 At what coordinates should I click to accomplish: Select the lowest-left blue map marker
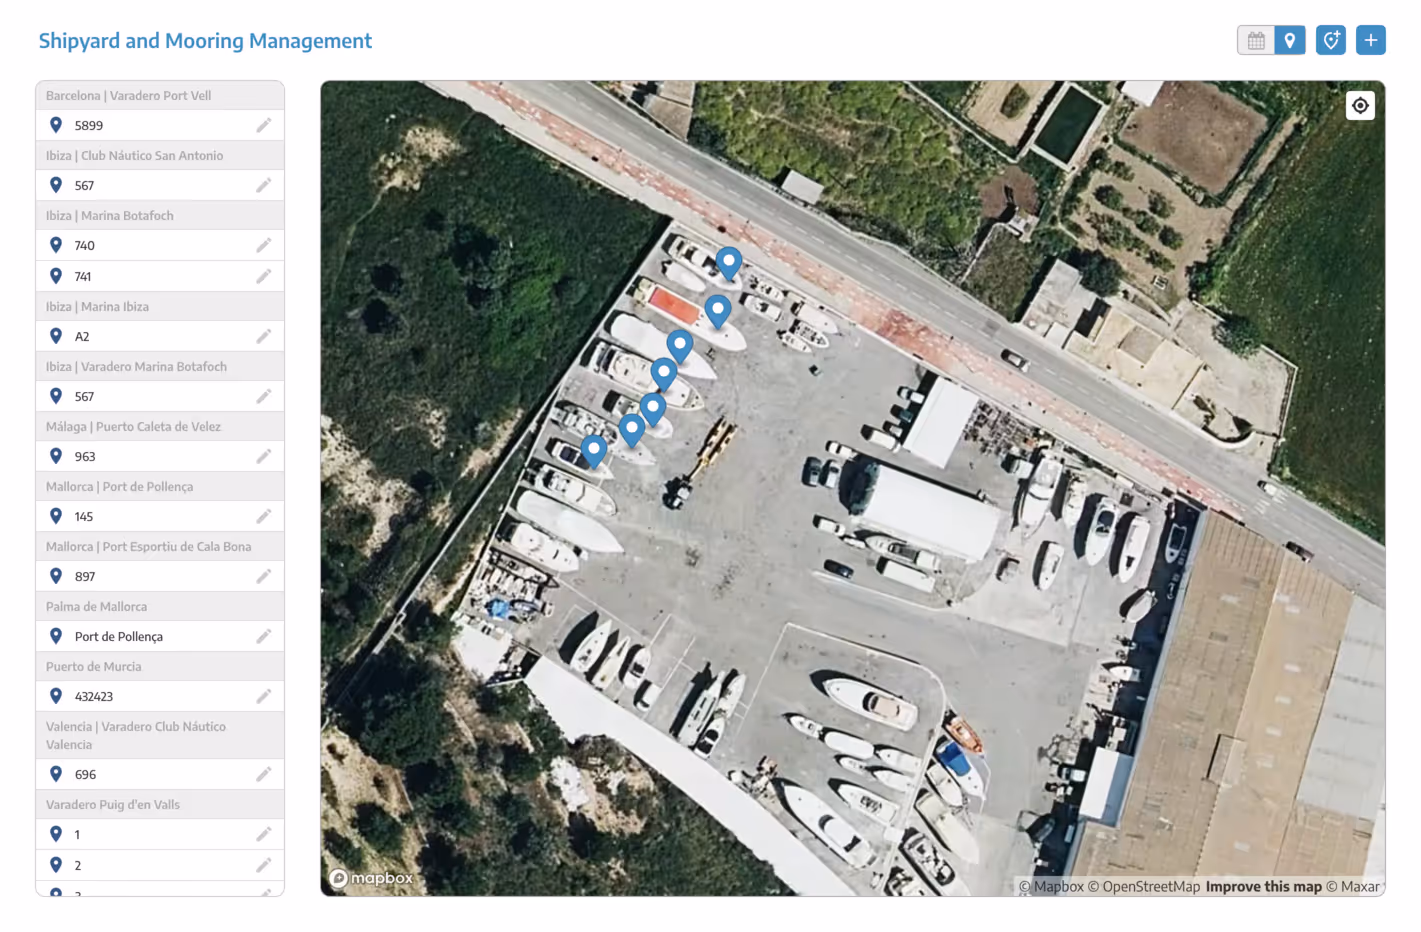(x=594, y=451)
